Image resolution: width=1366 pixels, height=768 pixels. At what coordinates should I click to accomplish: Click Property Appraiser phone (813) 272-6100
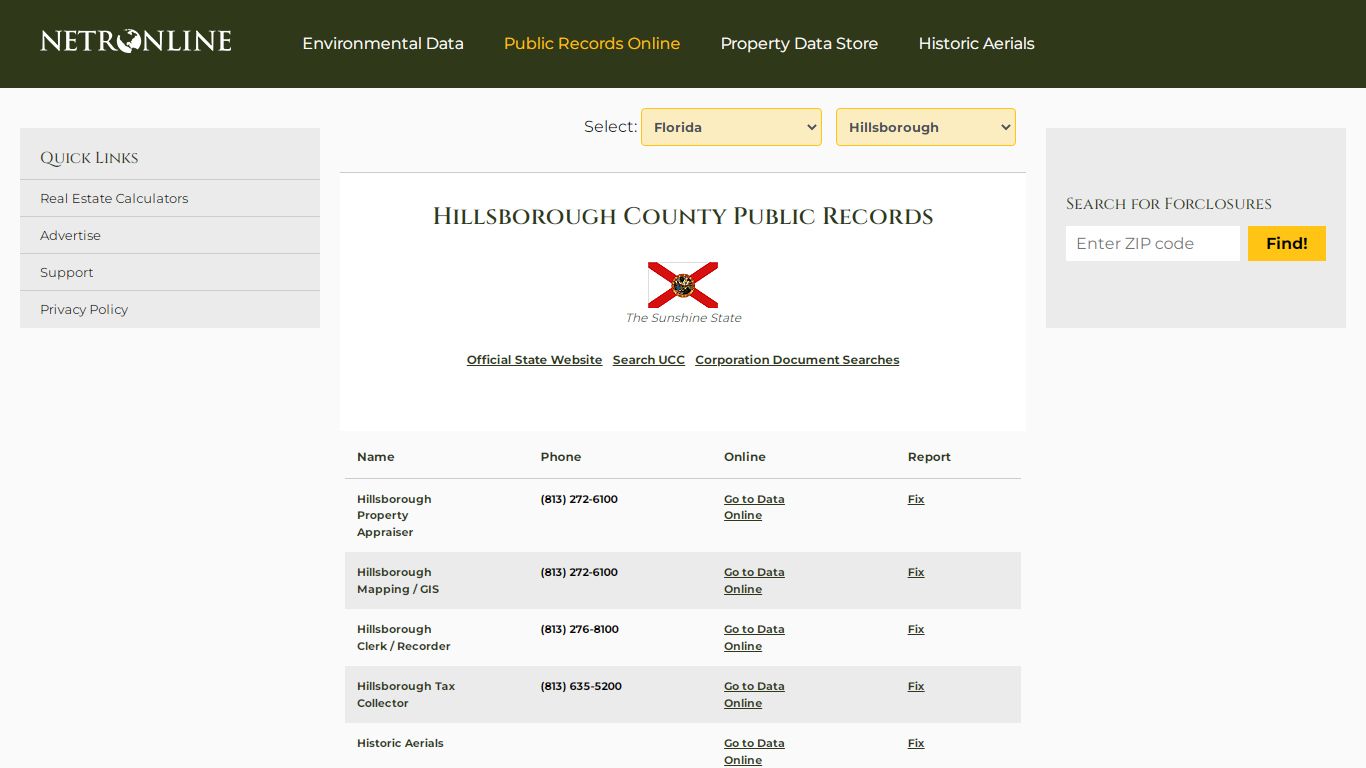pos(579,499)
